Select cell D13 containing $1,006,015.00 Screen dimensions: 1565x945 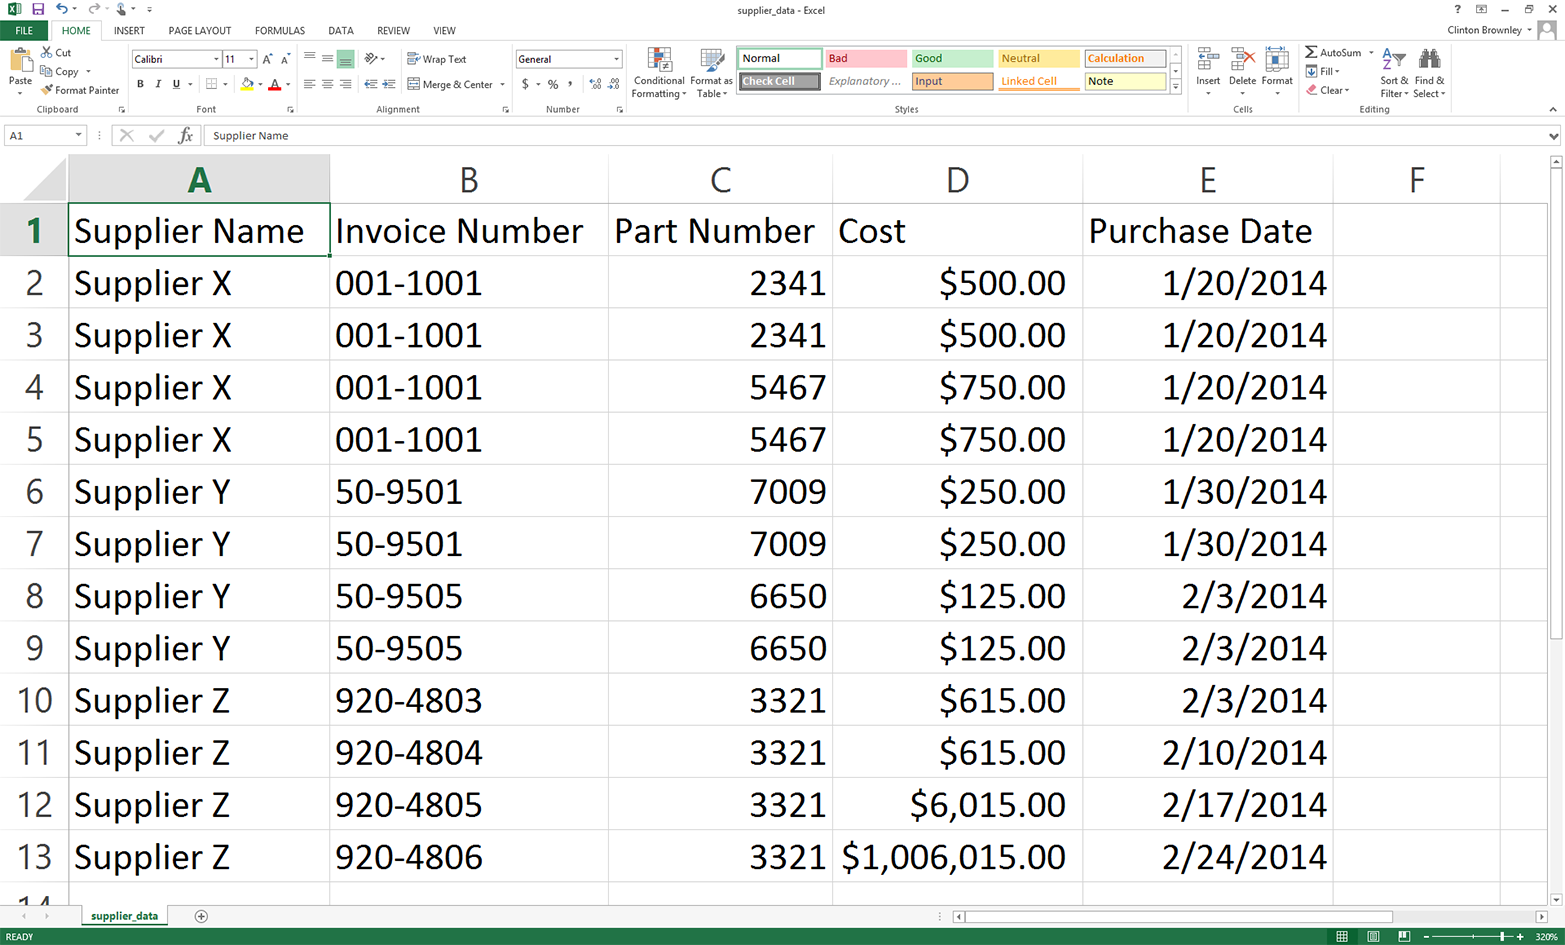pyautogui.click(x=955, y=856)
